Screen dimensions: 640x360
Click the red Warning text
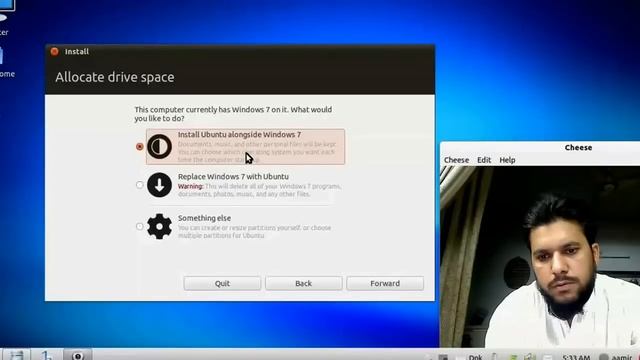(x=191, y=186)
